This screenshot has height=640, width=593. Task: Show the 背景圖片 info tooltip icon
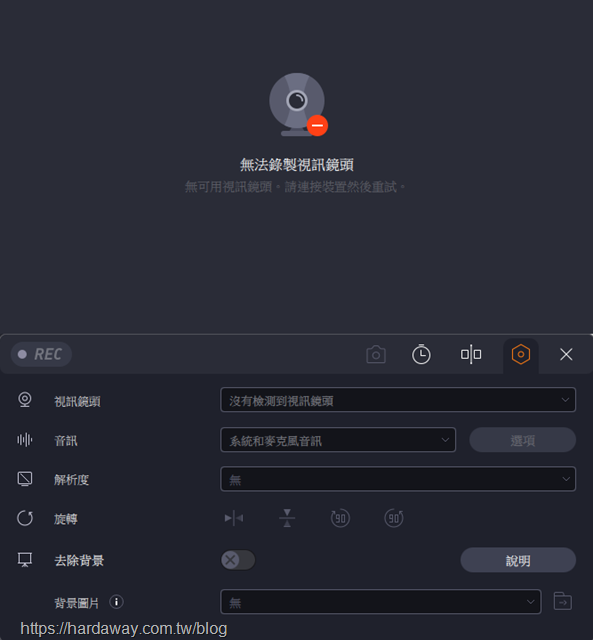coord(116,602)
